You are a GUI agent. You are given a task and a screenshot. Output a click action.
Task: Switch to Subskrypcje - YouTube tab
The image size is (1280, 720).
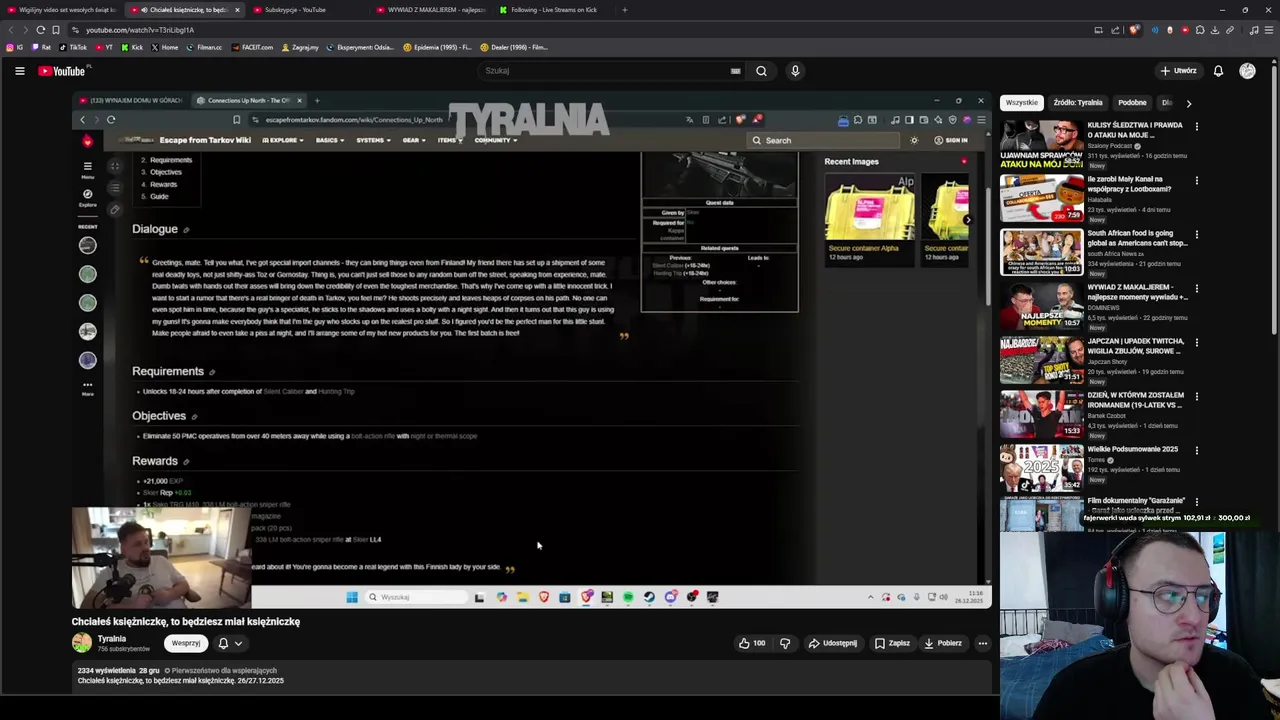click(x=295, y=10)
